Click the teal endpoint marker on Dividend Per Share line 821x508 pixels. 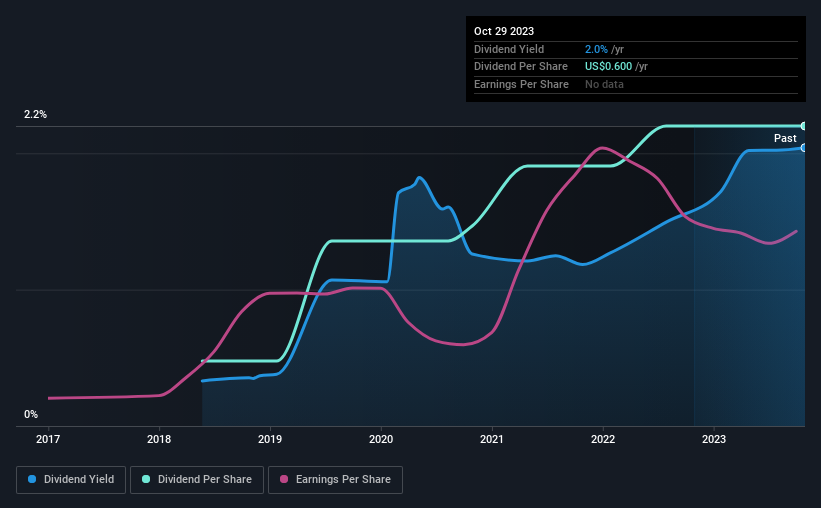click(x=803, y=126)
